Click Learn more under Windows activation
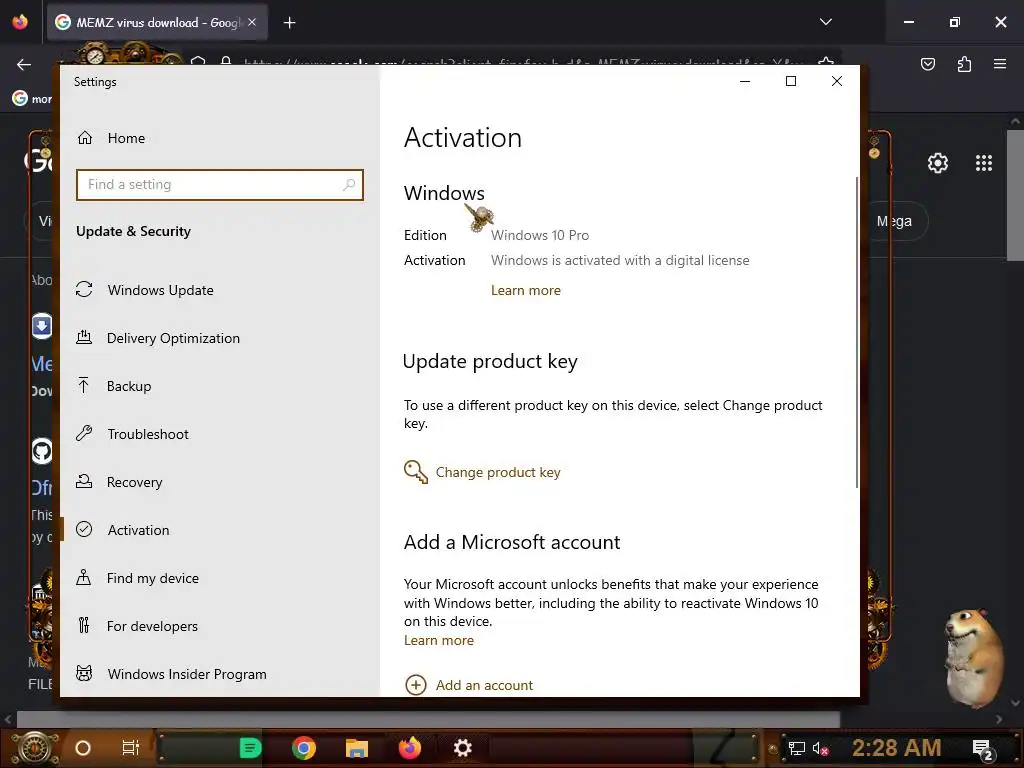The height and width of the screenshot is (768, 1024). [526, 291]
